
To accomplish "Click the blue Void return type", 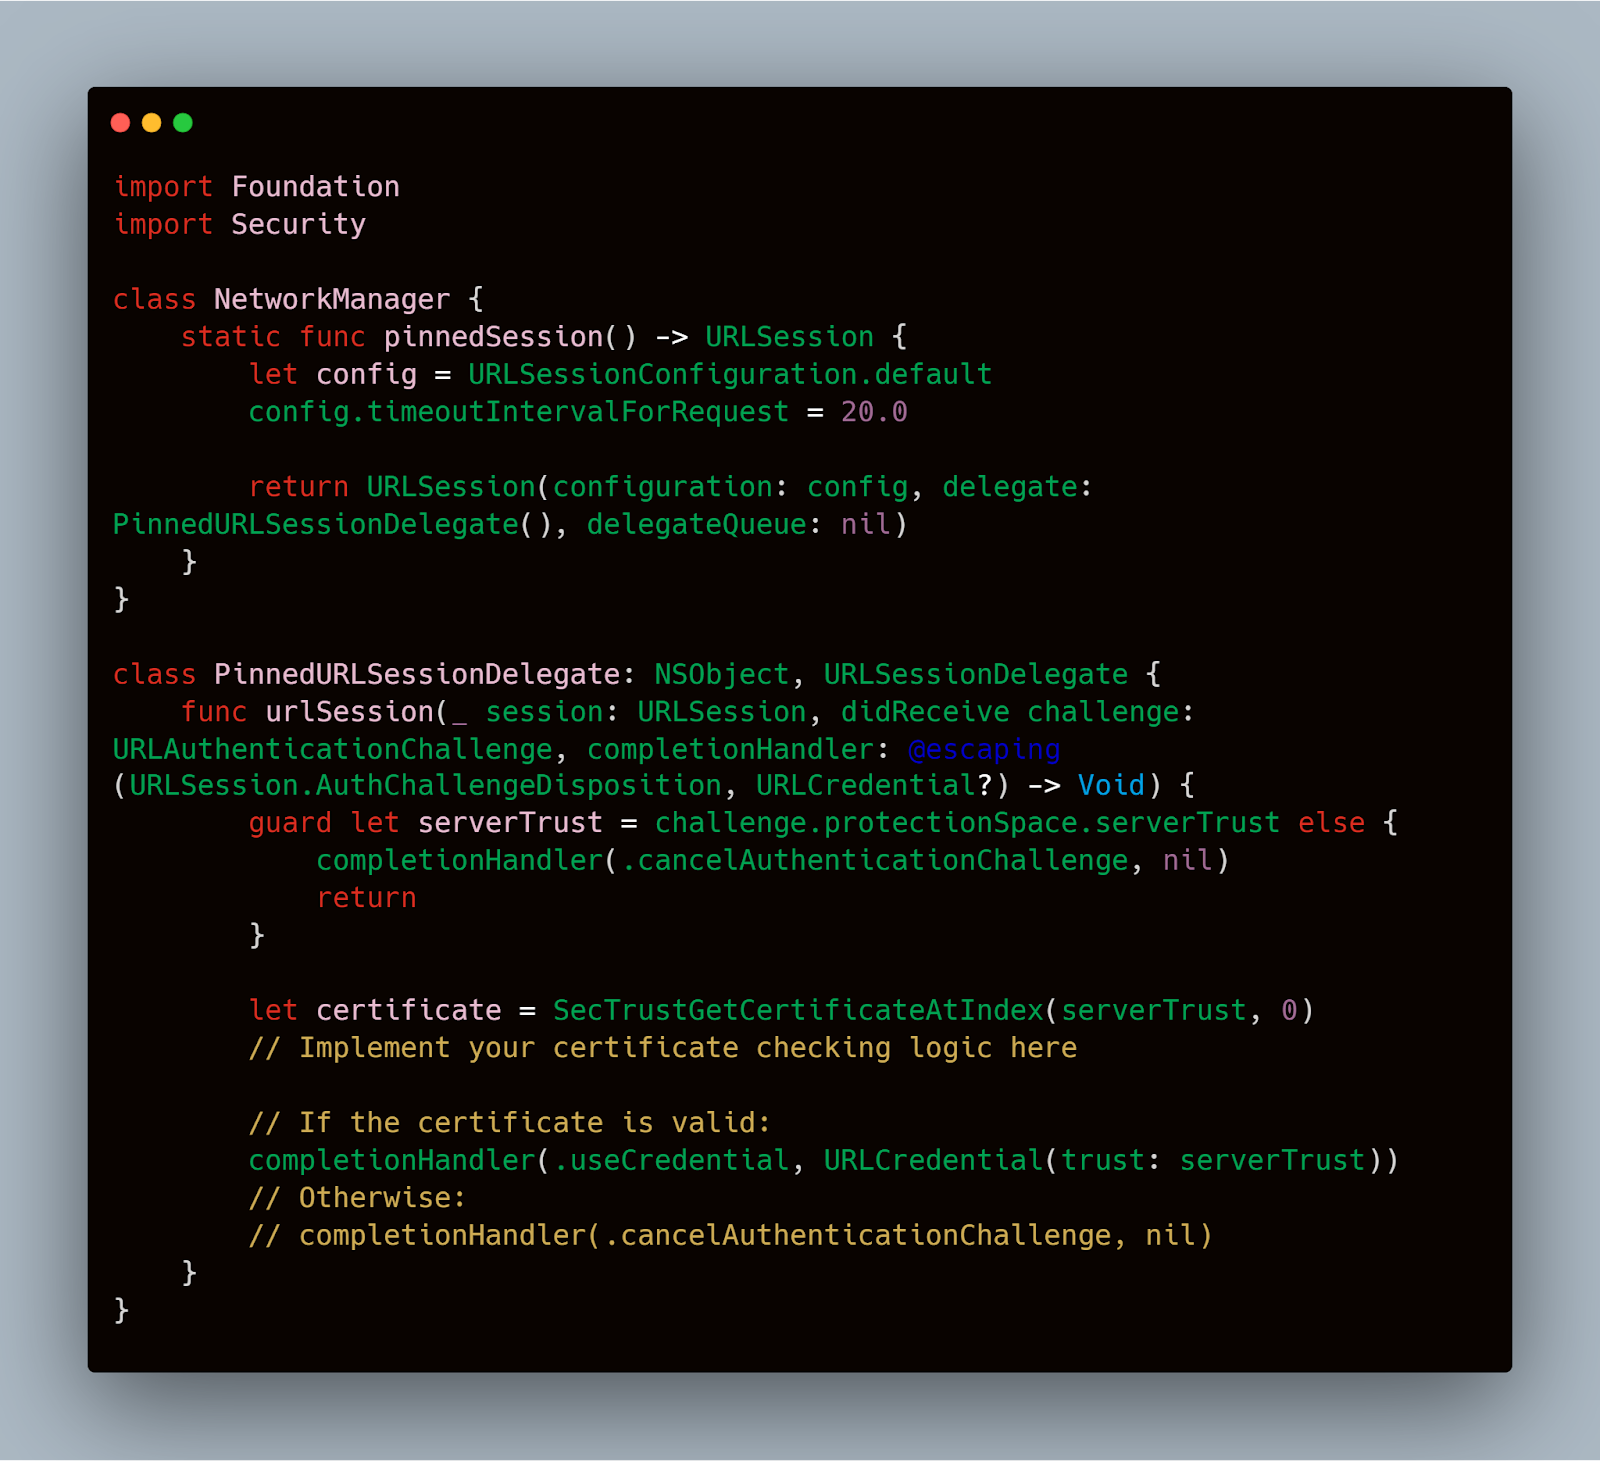I will [1111, 785].
